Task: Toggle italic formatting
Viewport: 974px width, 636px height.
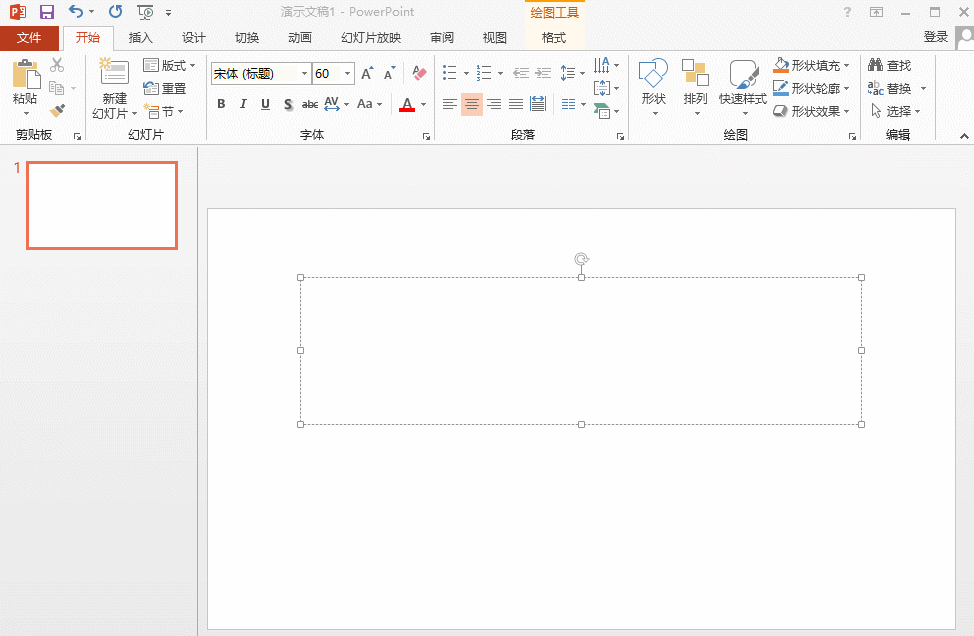Action: [x=243, y=104]
